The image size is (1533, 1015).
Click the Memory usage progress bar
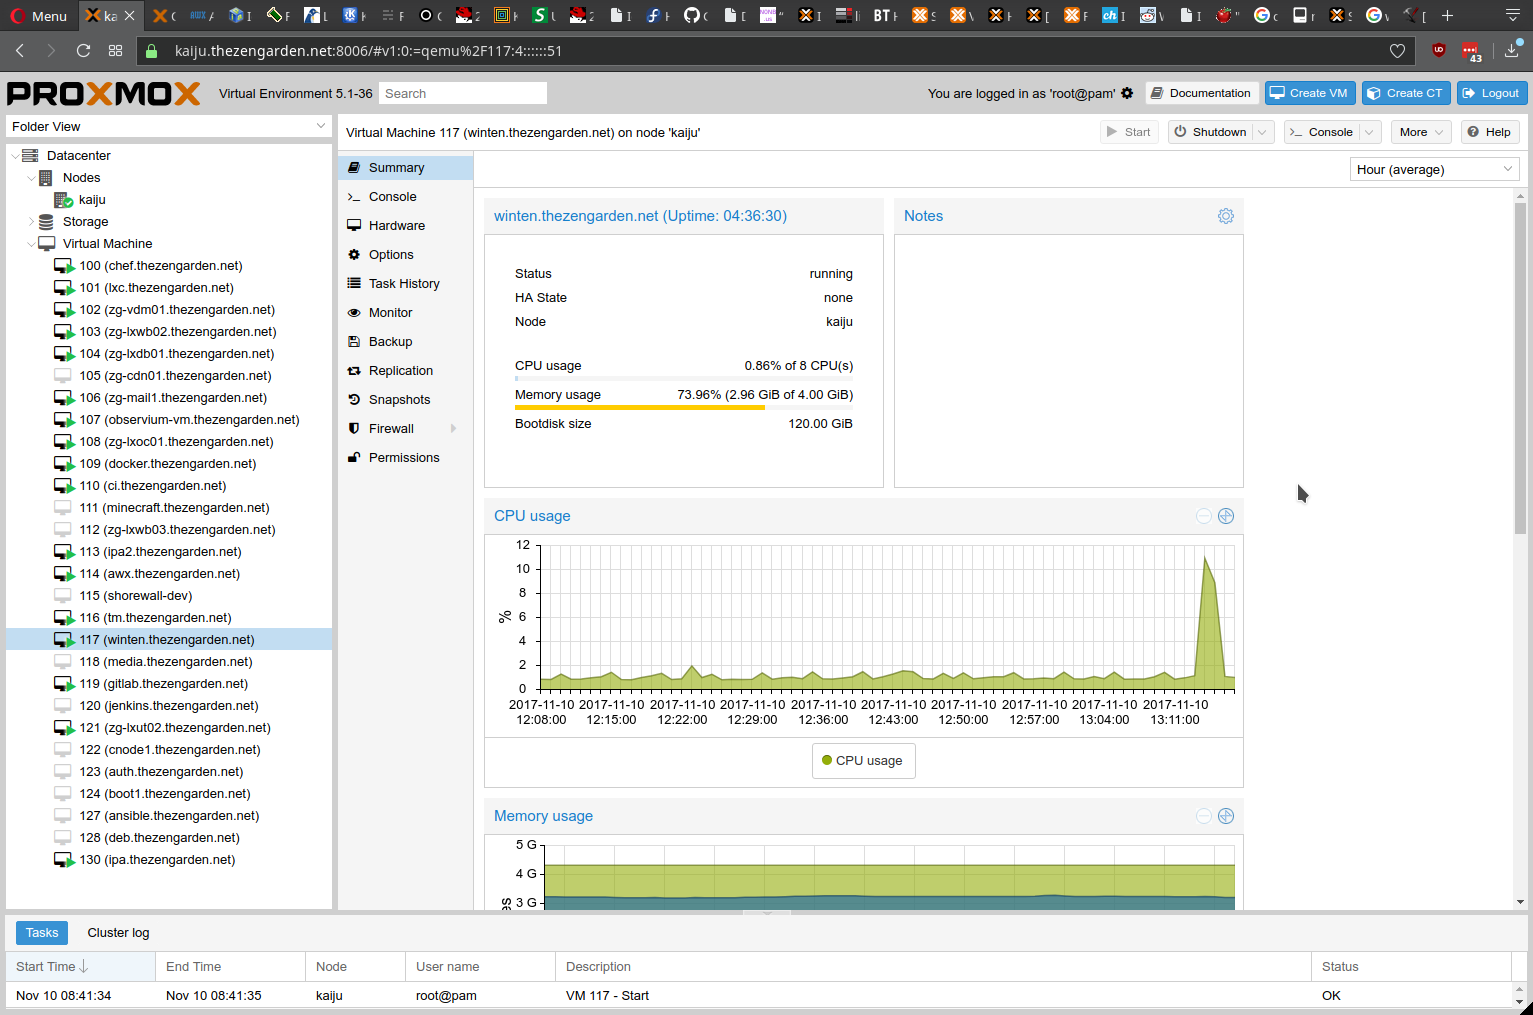(684, 408)
